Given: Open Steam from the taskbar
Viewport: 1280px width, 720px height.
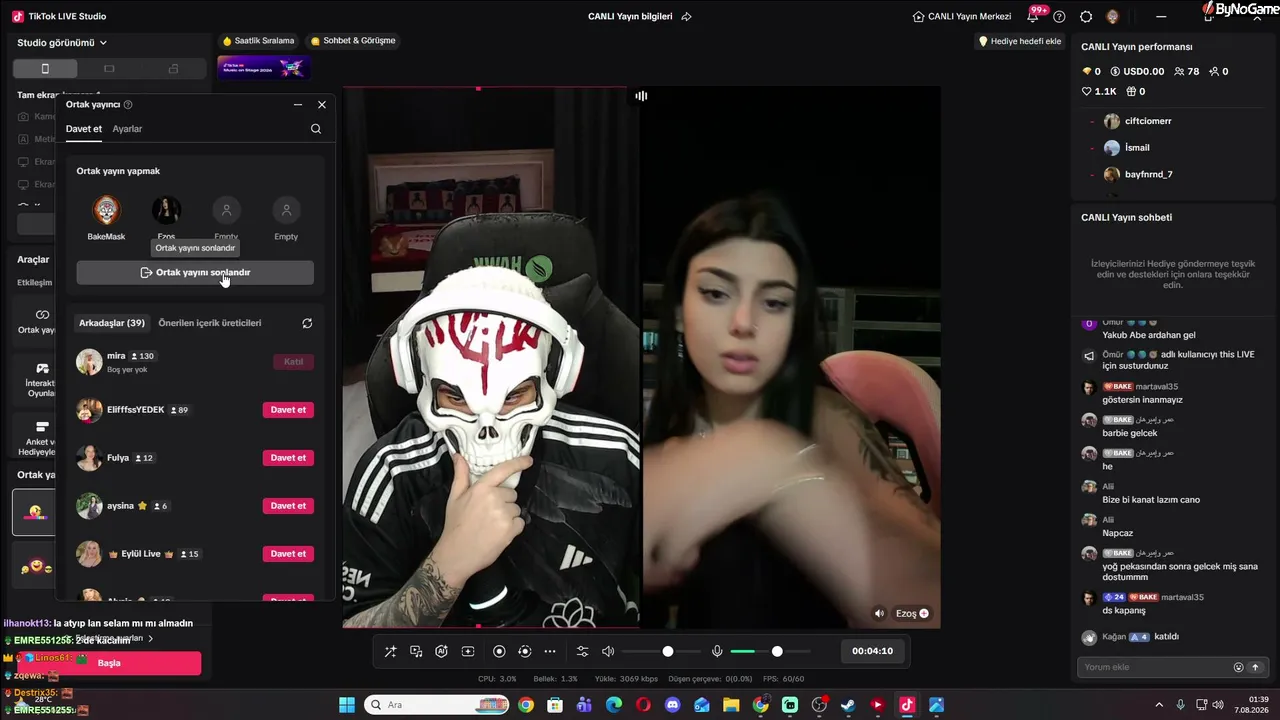Looking at the screenshot, I should click(x=848, y=705).
